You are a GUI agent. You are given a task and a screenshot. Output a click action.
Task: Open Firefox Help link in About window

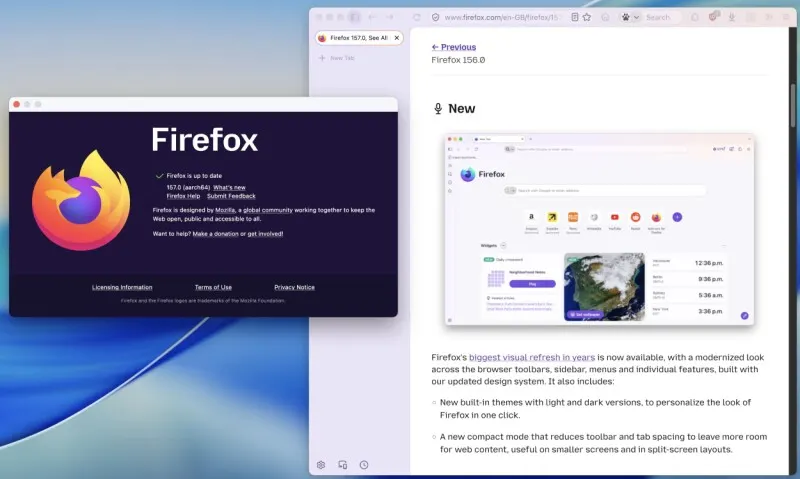coord(183,196)
